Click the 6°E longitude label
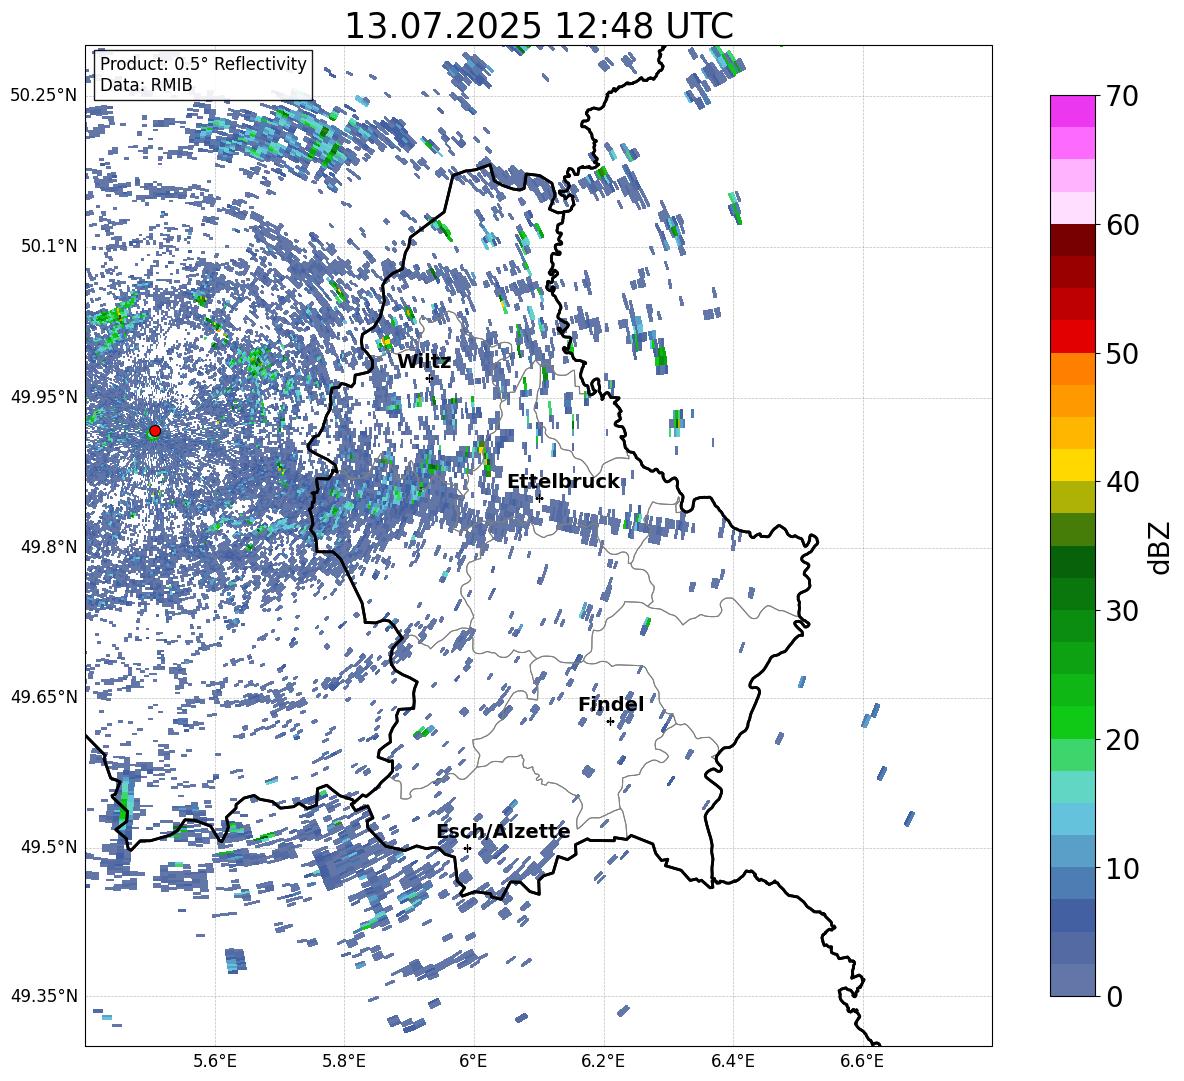1184x1081 pixels. coord(473,1061)
